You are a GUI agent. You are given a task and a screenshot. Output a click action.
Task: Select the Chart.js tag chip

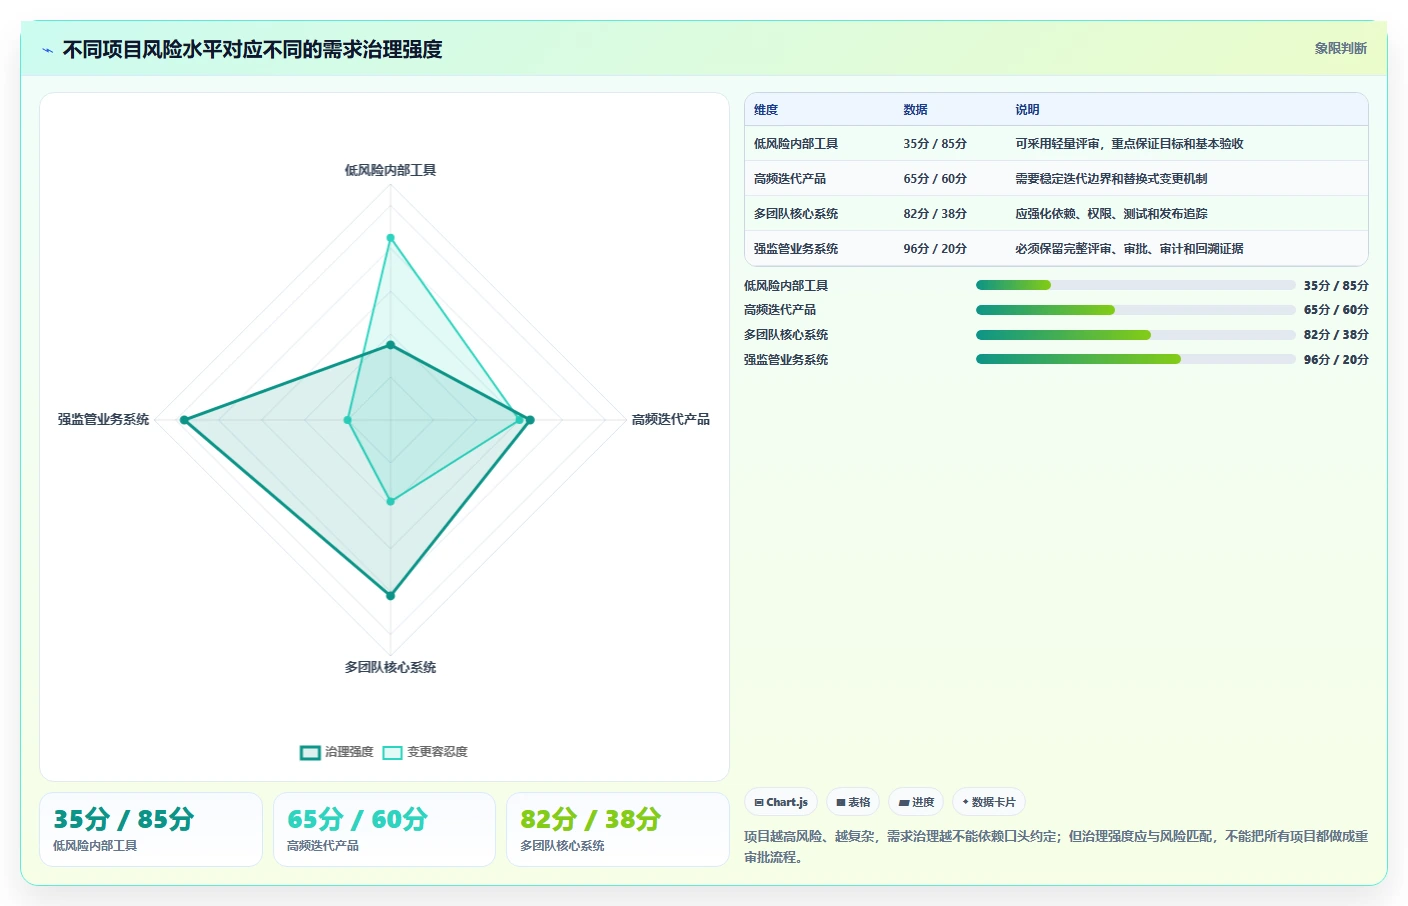(x=781, y=802)
